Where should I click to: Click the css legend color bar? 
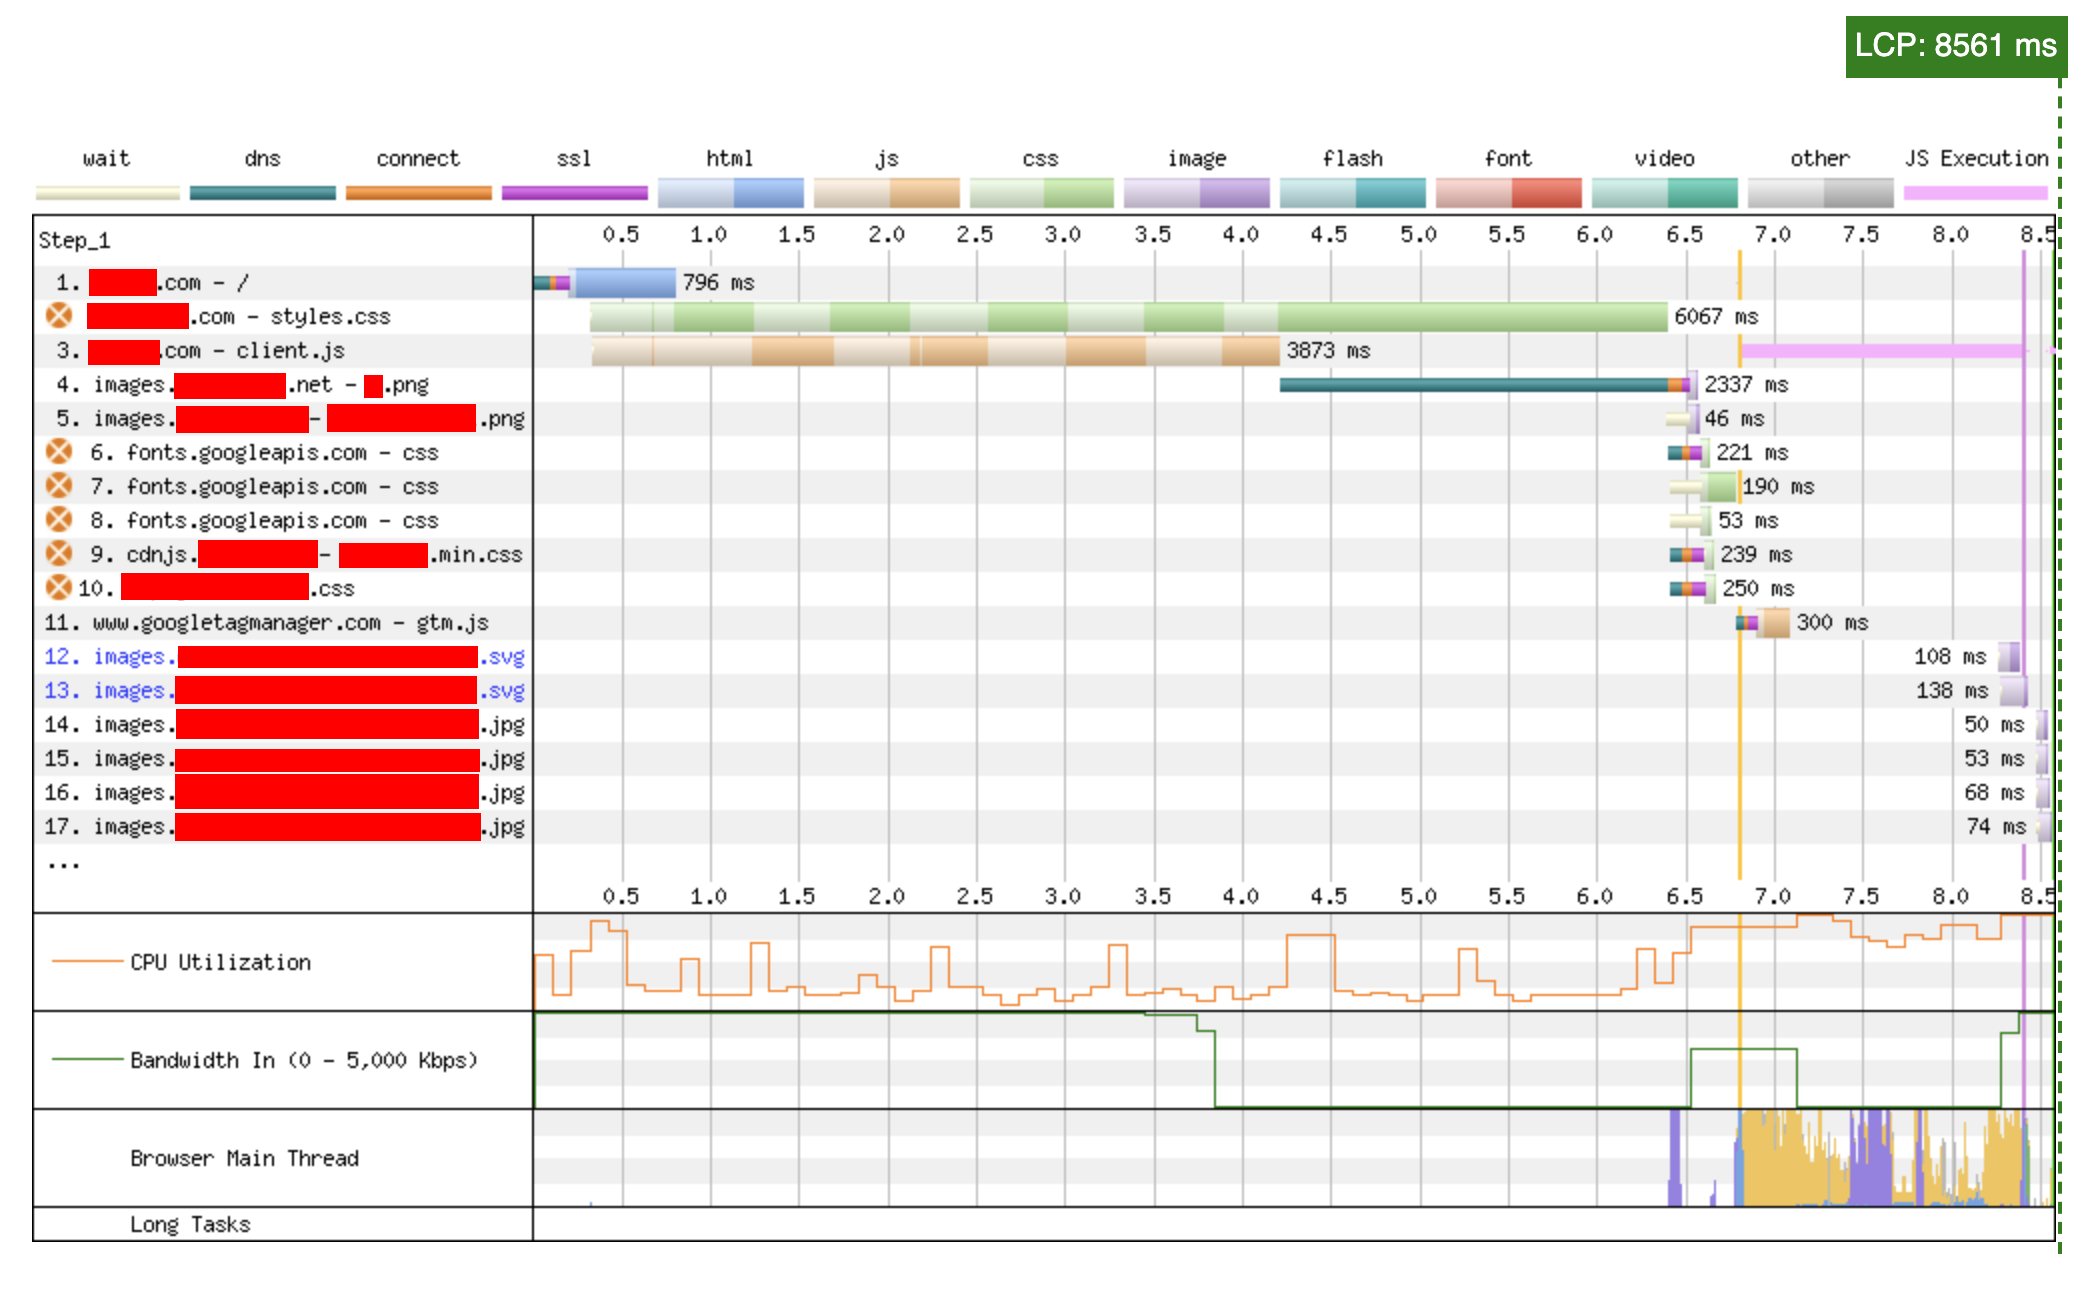[1043, 190]
